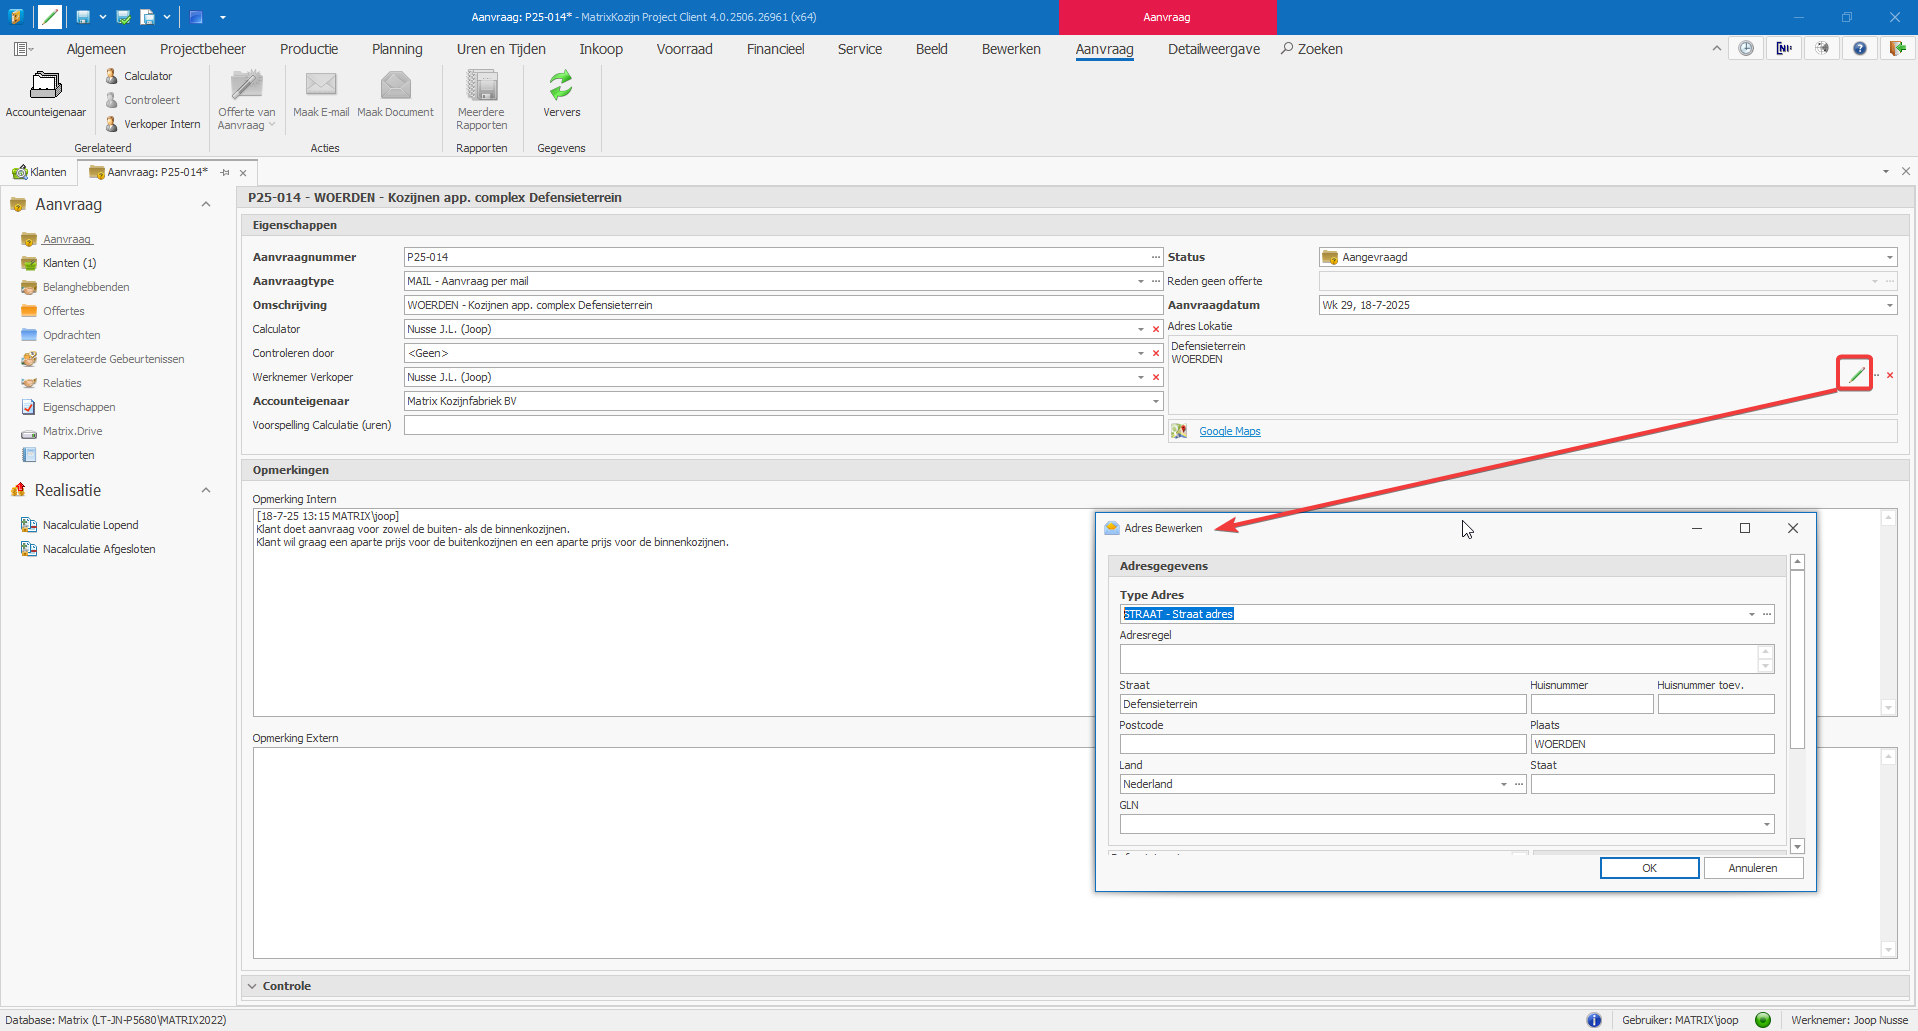Click Verkoper Intern ribbon item
The height and width of the screenshot is (1031, 1918).
153,124
